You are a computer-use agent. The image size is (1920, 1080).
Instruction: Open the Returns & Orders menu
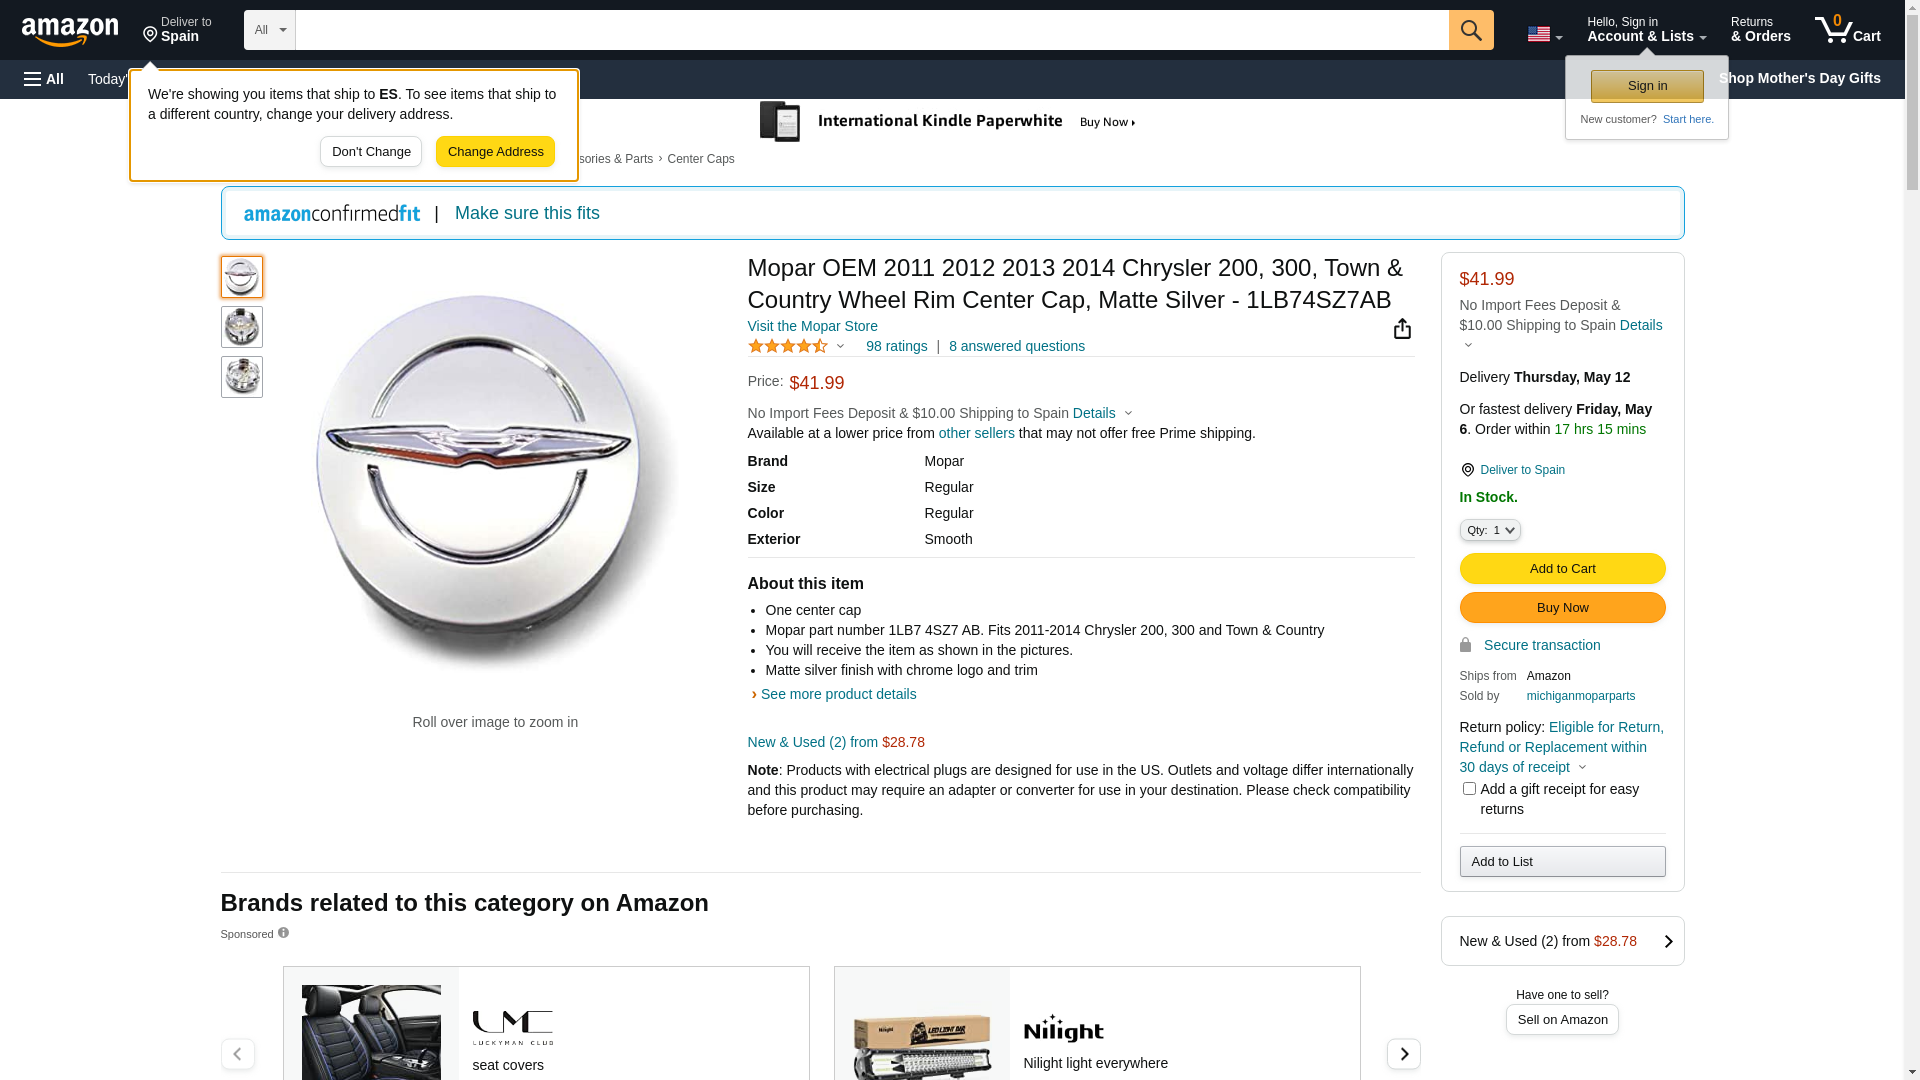tap(1760, 30)
